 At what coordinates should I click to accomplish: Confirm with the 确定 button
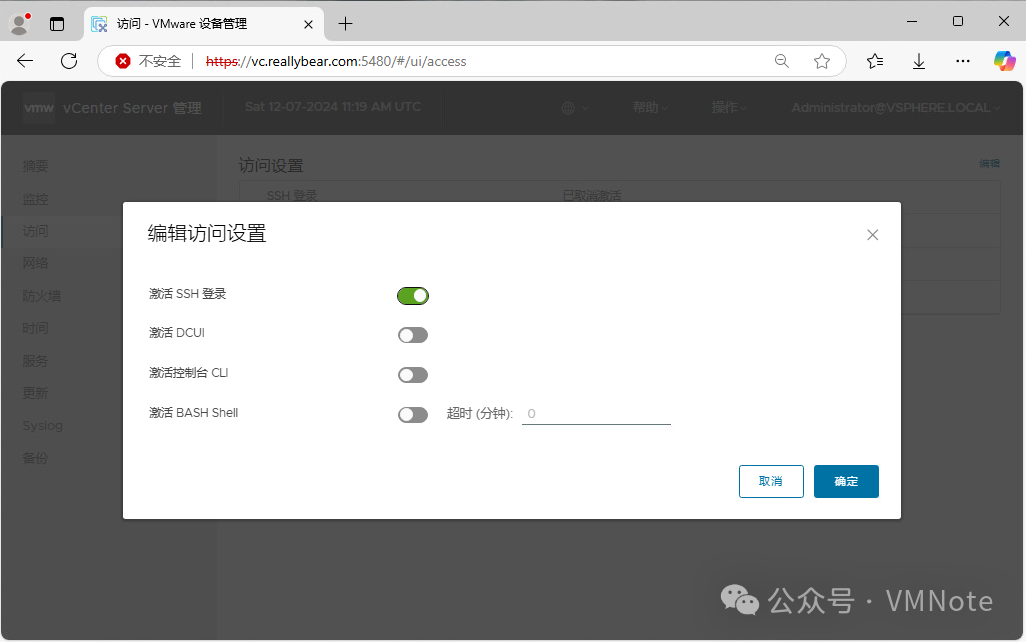pyautogui.click(x=846, y=481)
